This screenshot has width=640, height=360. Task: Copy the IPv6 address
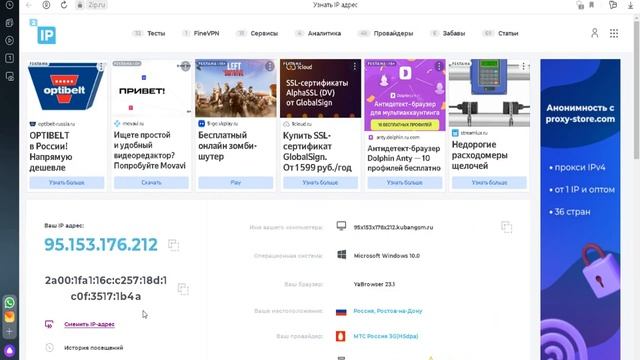pos(183,289)
